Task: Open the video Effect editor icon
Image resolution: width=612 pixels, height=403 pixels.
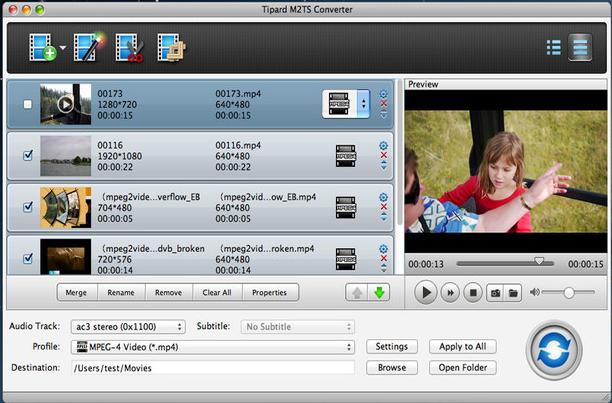Action: click(90, 47)
